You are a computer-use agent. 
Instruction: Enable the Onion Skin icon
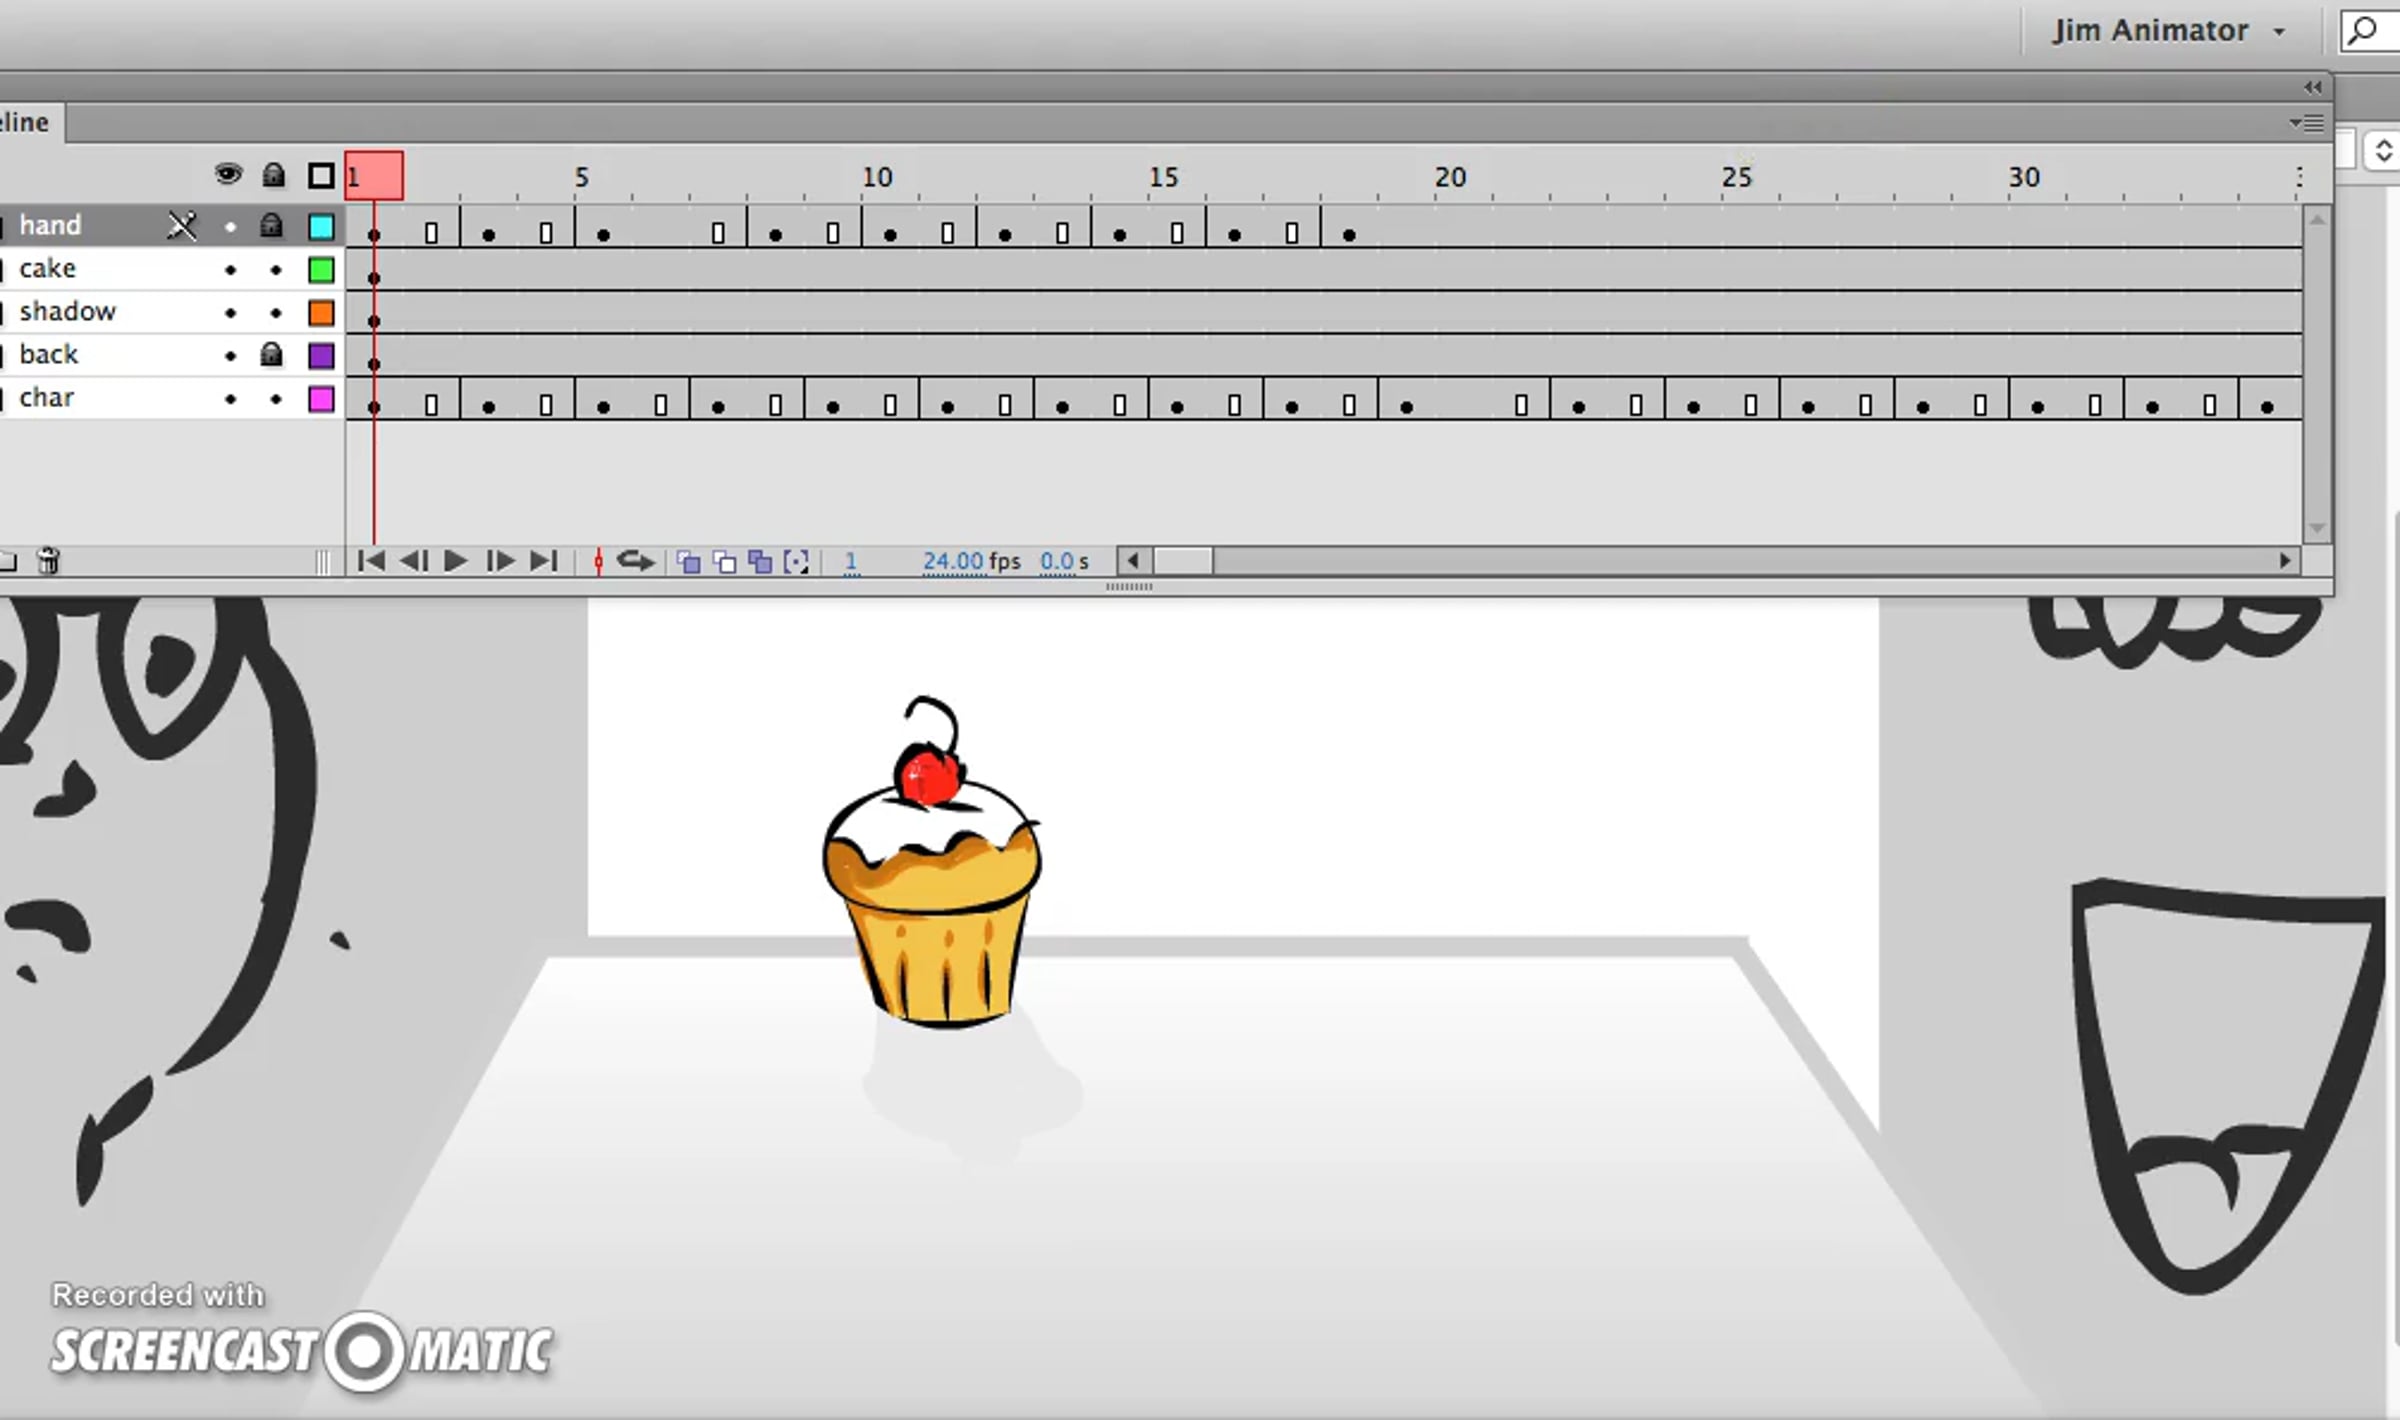[x=688, y=561]
